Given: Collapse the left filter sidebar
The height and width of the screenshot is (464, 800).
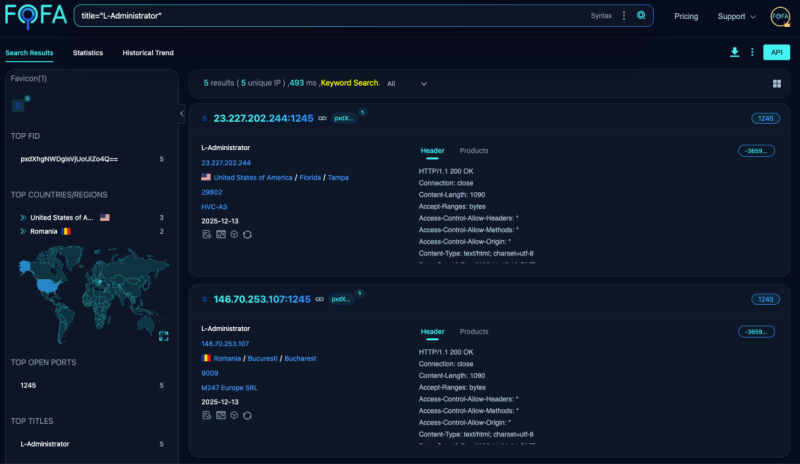Looking at the screenshot, I should 182,113.
